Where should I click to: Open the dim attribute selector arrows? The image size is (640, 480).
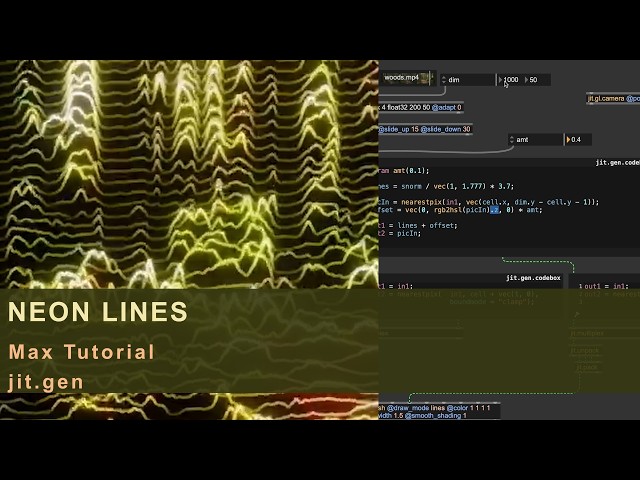pos(444,80)
